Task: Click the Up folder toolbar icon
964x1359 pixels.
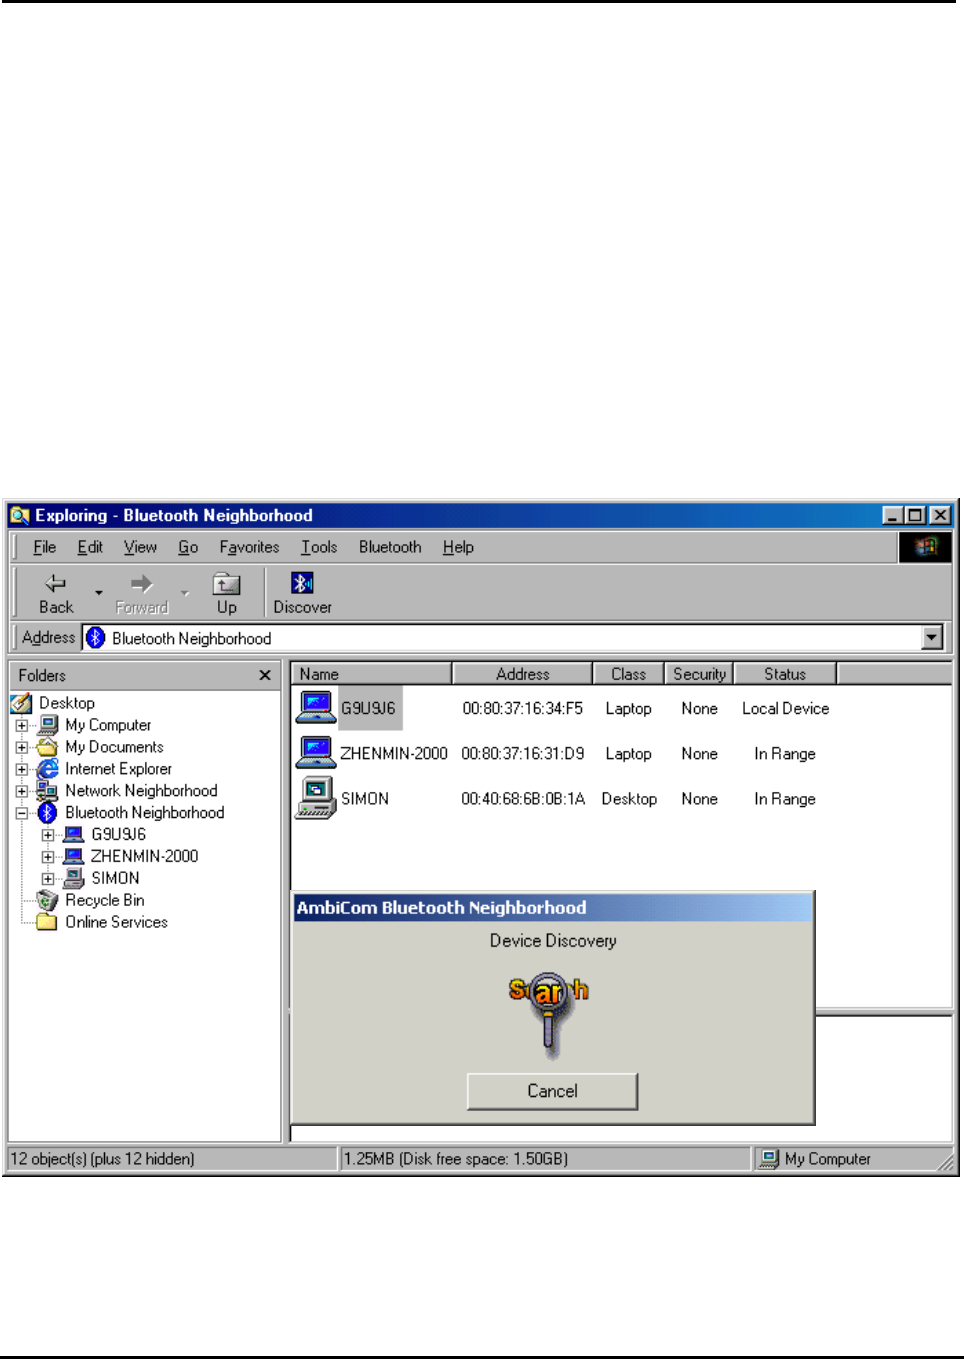Action: click(x=227, y=583)
